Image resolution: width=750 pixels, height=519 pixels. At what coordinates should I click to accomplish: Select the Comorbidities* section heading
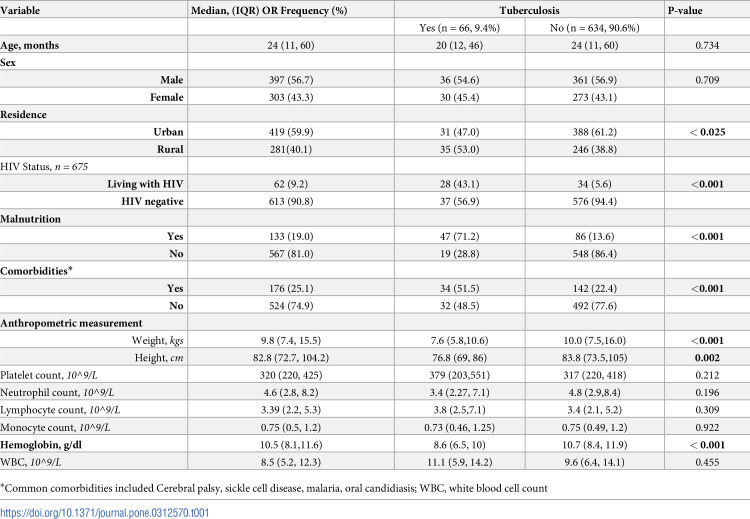click(36, 271)
